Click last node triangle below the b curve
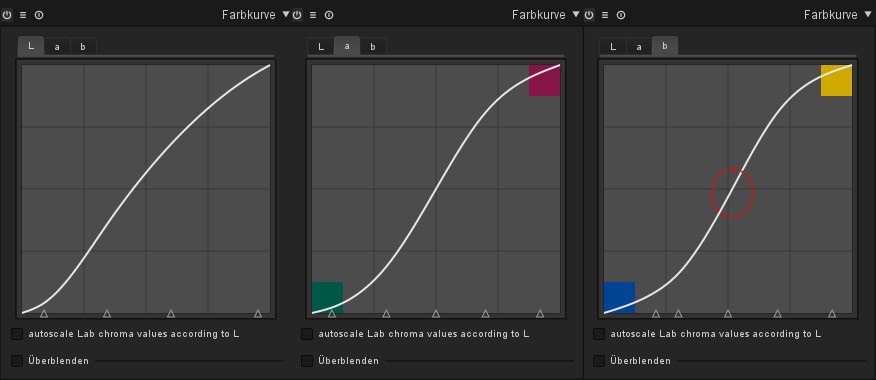The image size is (876, 380). (832, 314)
